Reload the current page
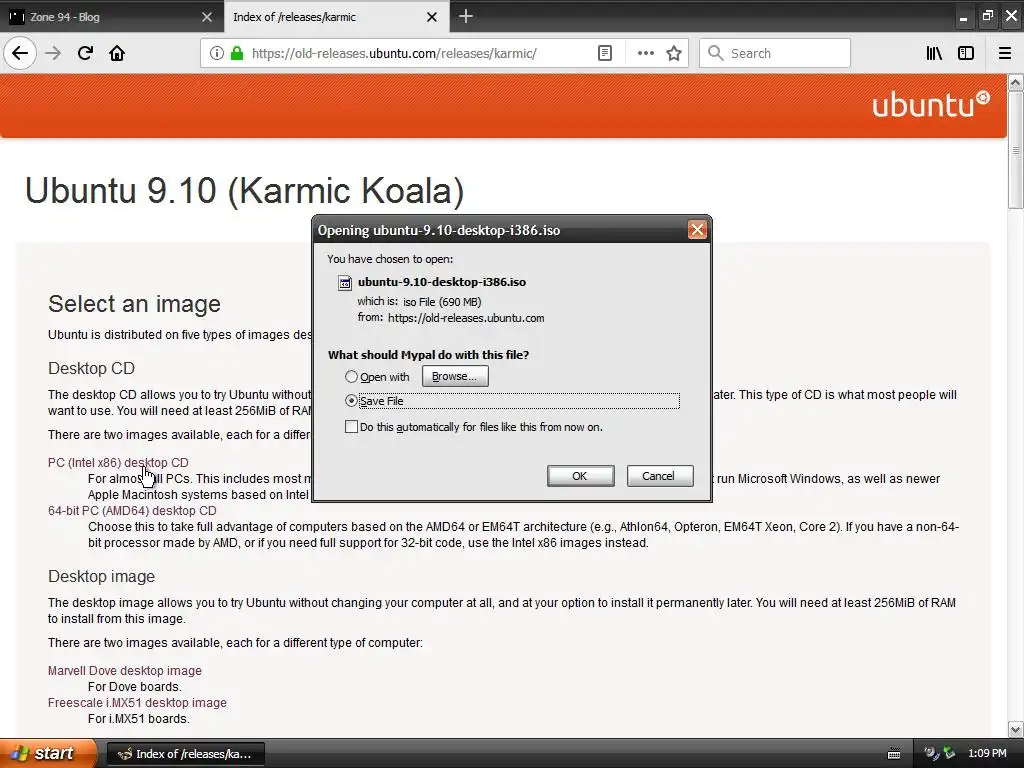 [x=85, y=53]
